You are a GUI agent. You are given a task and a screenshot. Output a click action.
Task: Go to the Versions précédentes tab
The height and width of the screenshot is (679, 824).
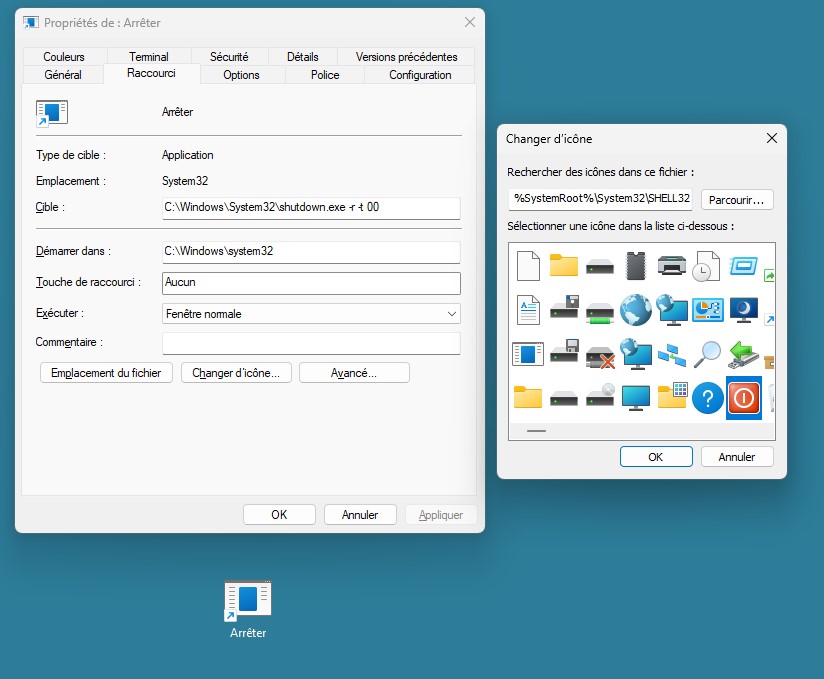click(406, 57)
